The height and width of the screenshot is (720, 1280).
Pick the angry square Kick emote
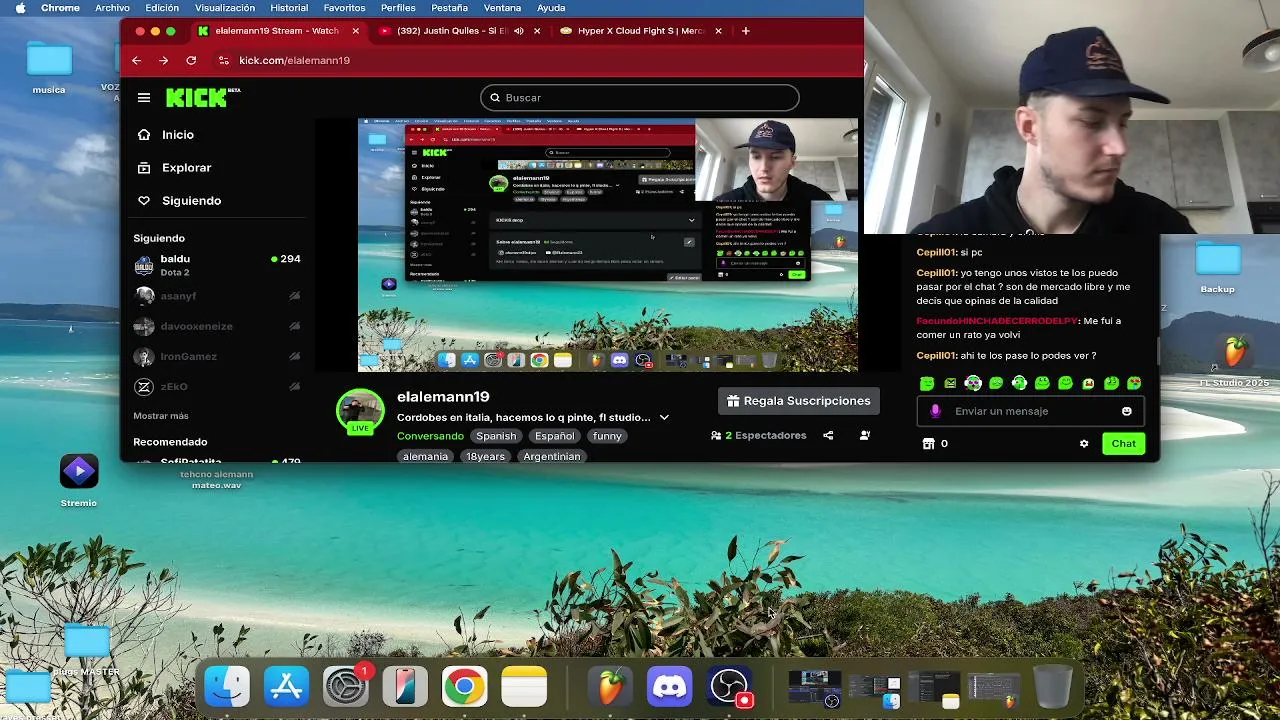pyautogui.click(x=950, y=383)
